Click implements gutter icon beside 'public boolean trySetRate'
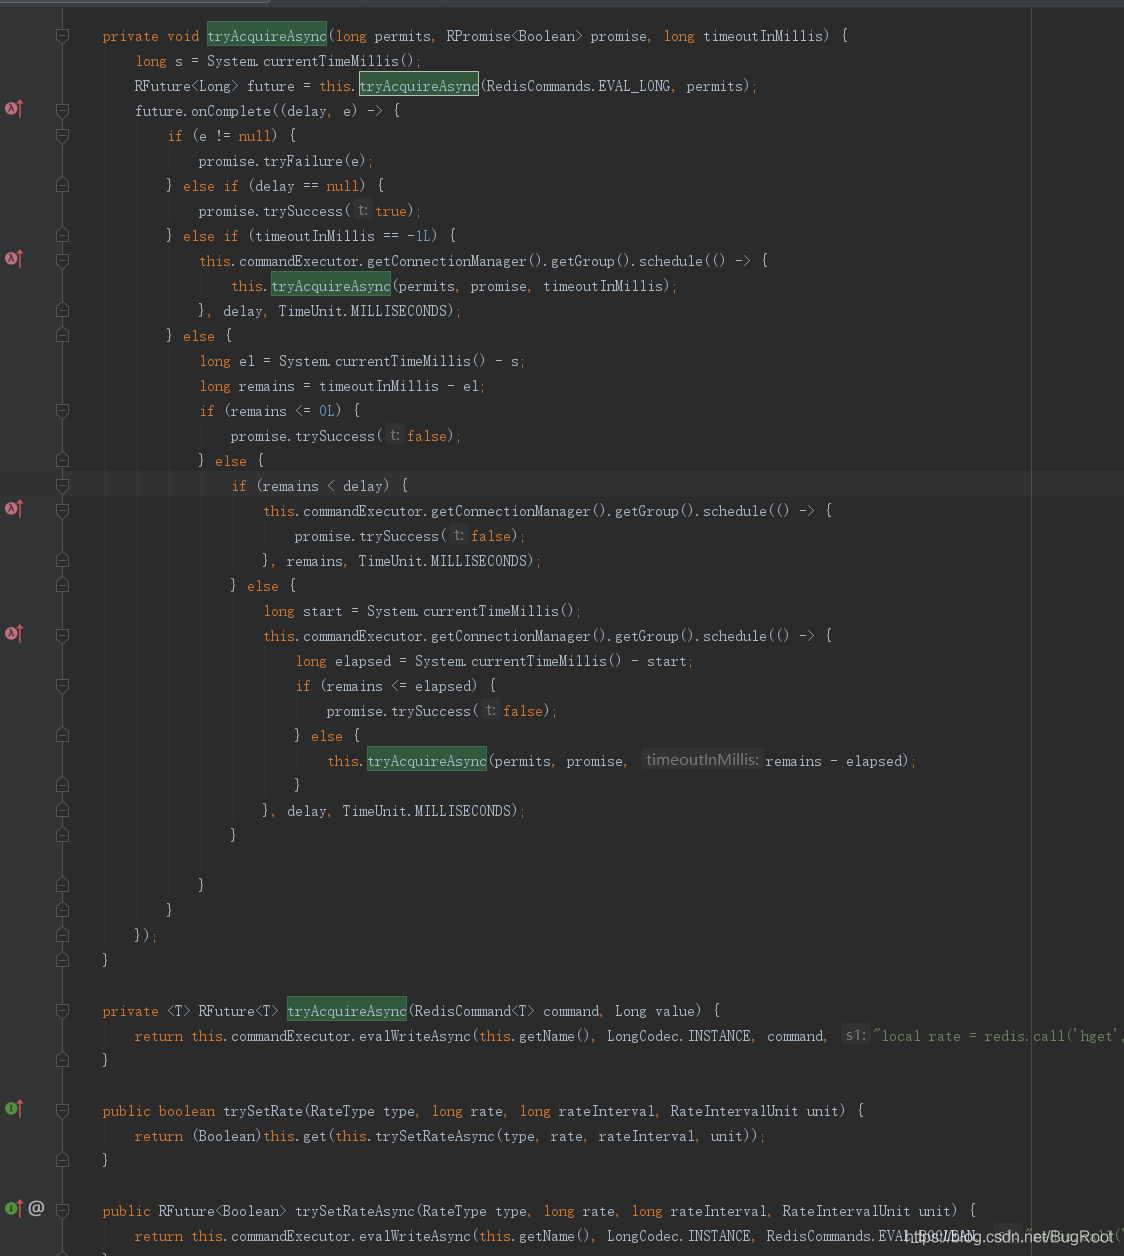 point(14,1109)
